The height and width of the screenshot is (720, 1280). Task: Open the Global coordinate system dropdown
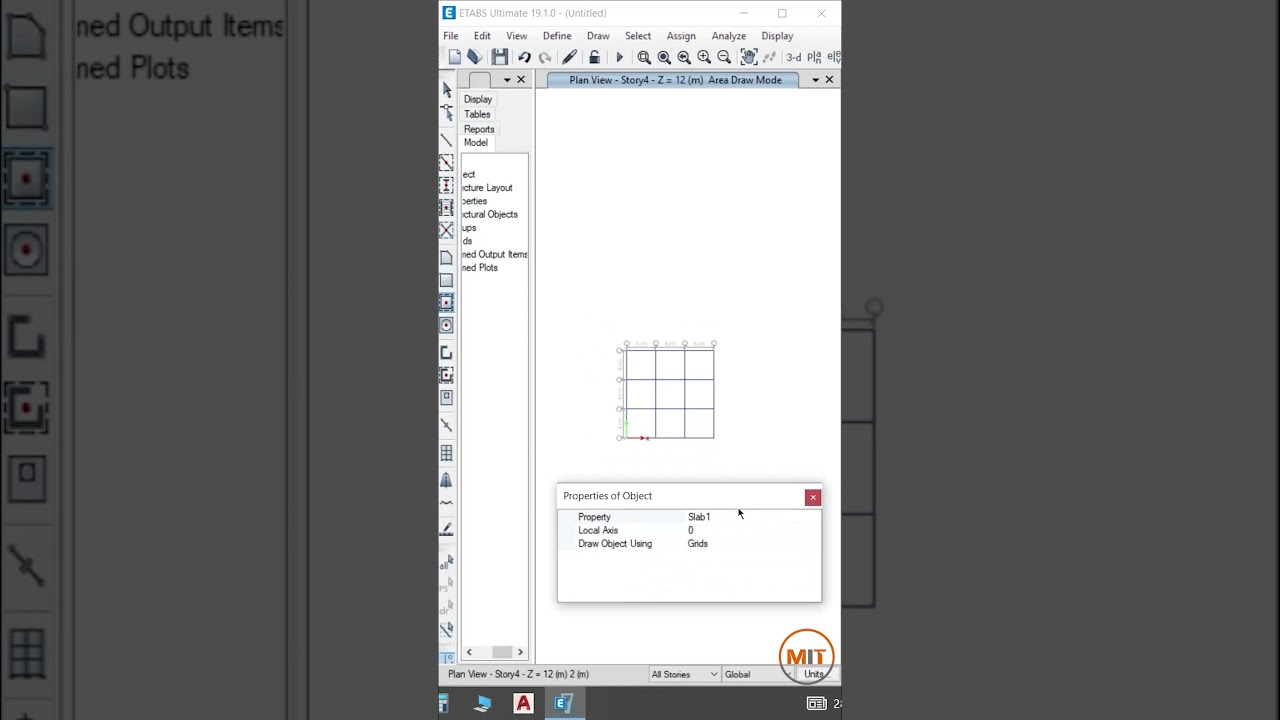click(760, 675)
